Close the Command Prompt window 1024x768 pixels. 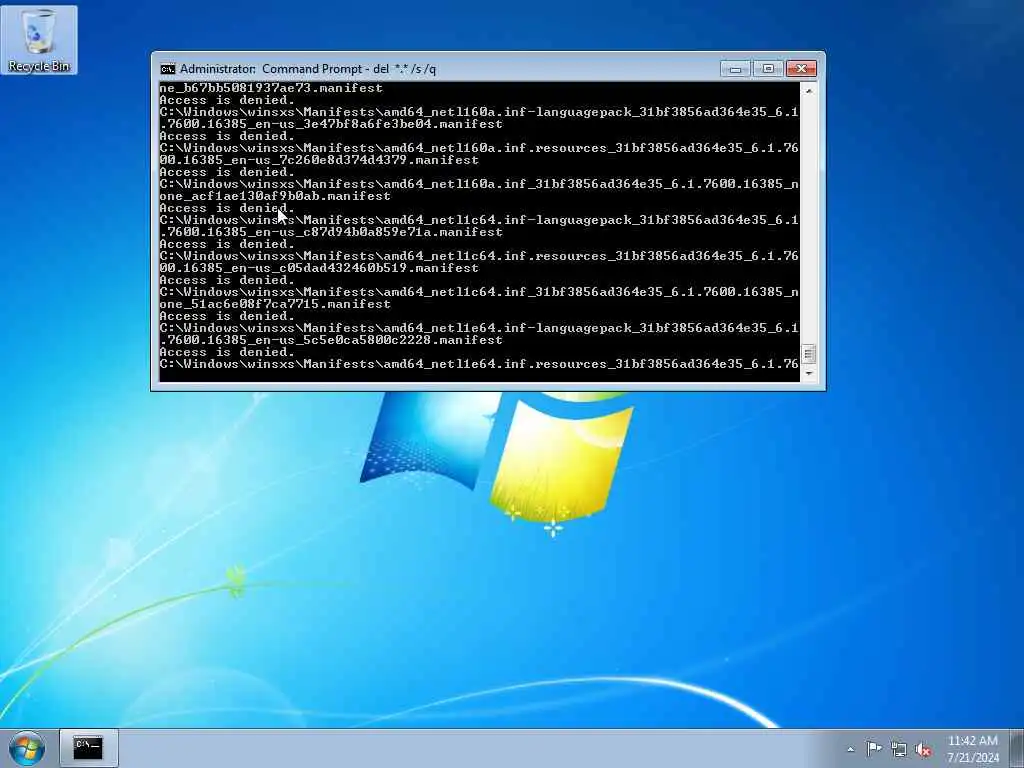(x=801, y=69)
